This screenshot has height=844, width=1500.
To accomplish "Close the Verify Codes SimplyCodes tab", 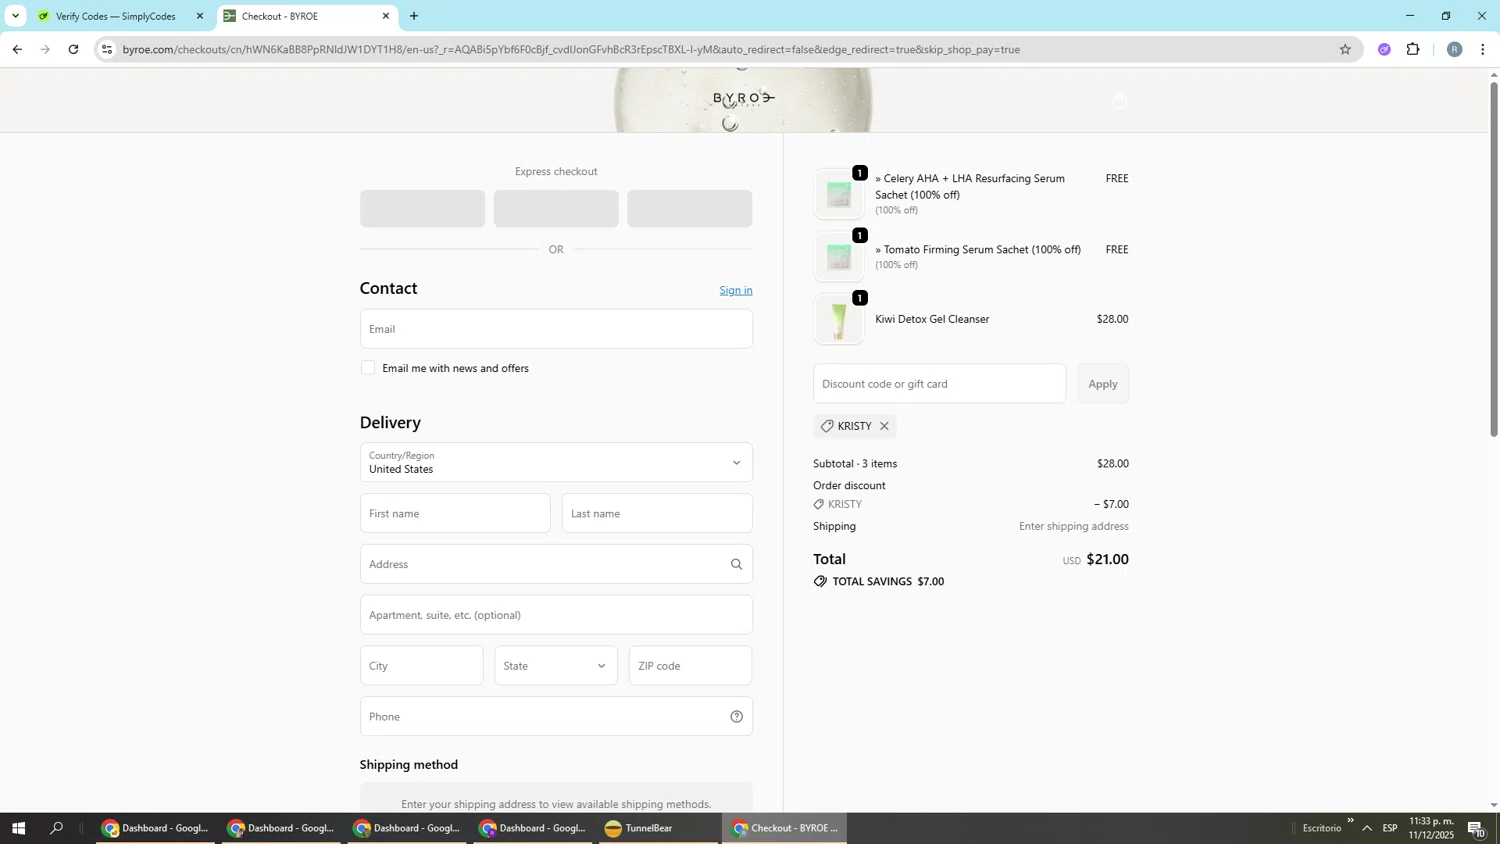I will click(199, 16).
